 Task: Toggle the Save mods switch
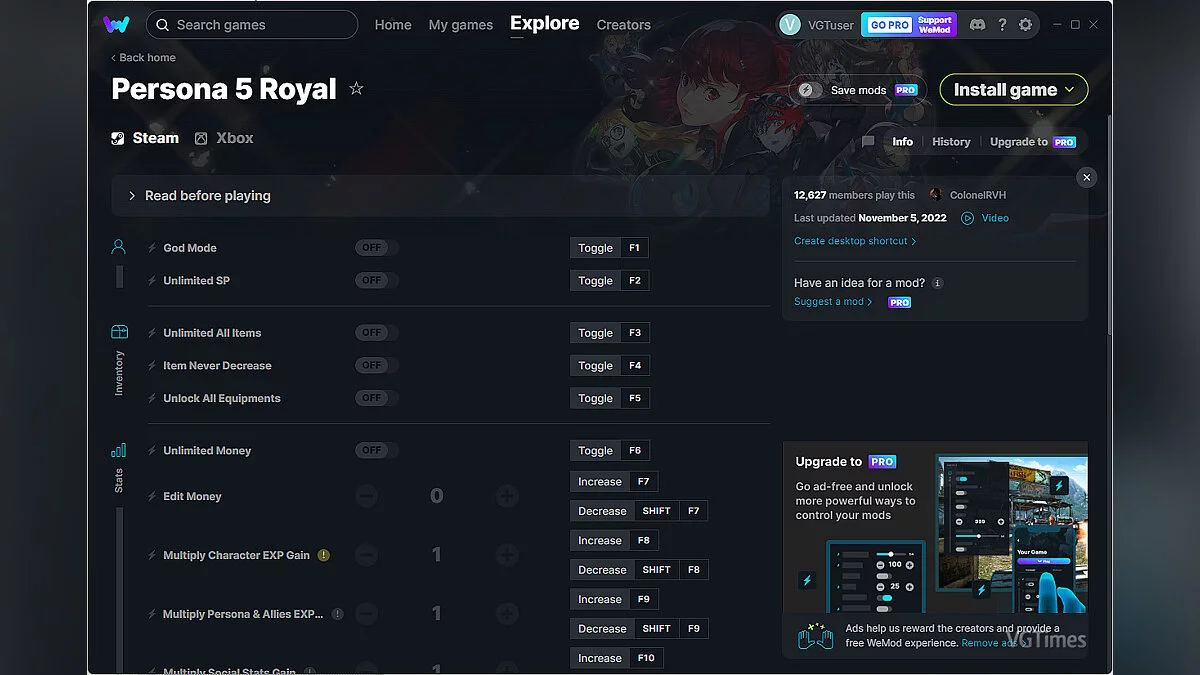(811, 90)
